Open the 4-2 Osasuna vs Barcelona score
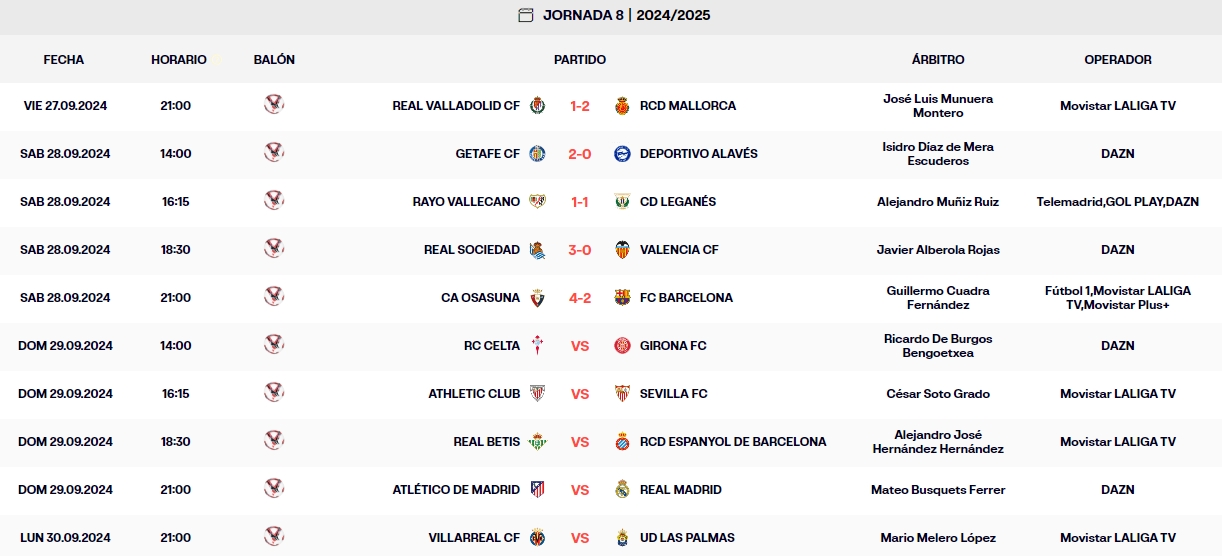 [580, 298]
